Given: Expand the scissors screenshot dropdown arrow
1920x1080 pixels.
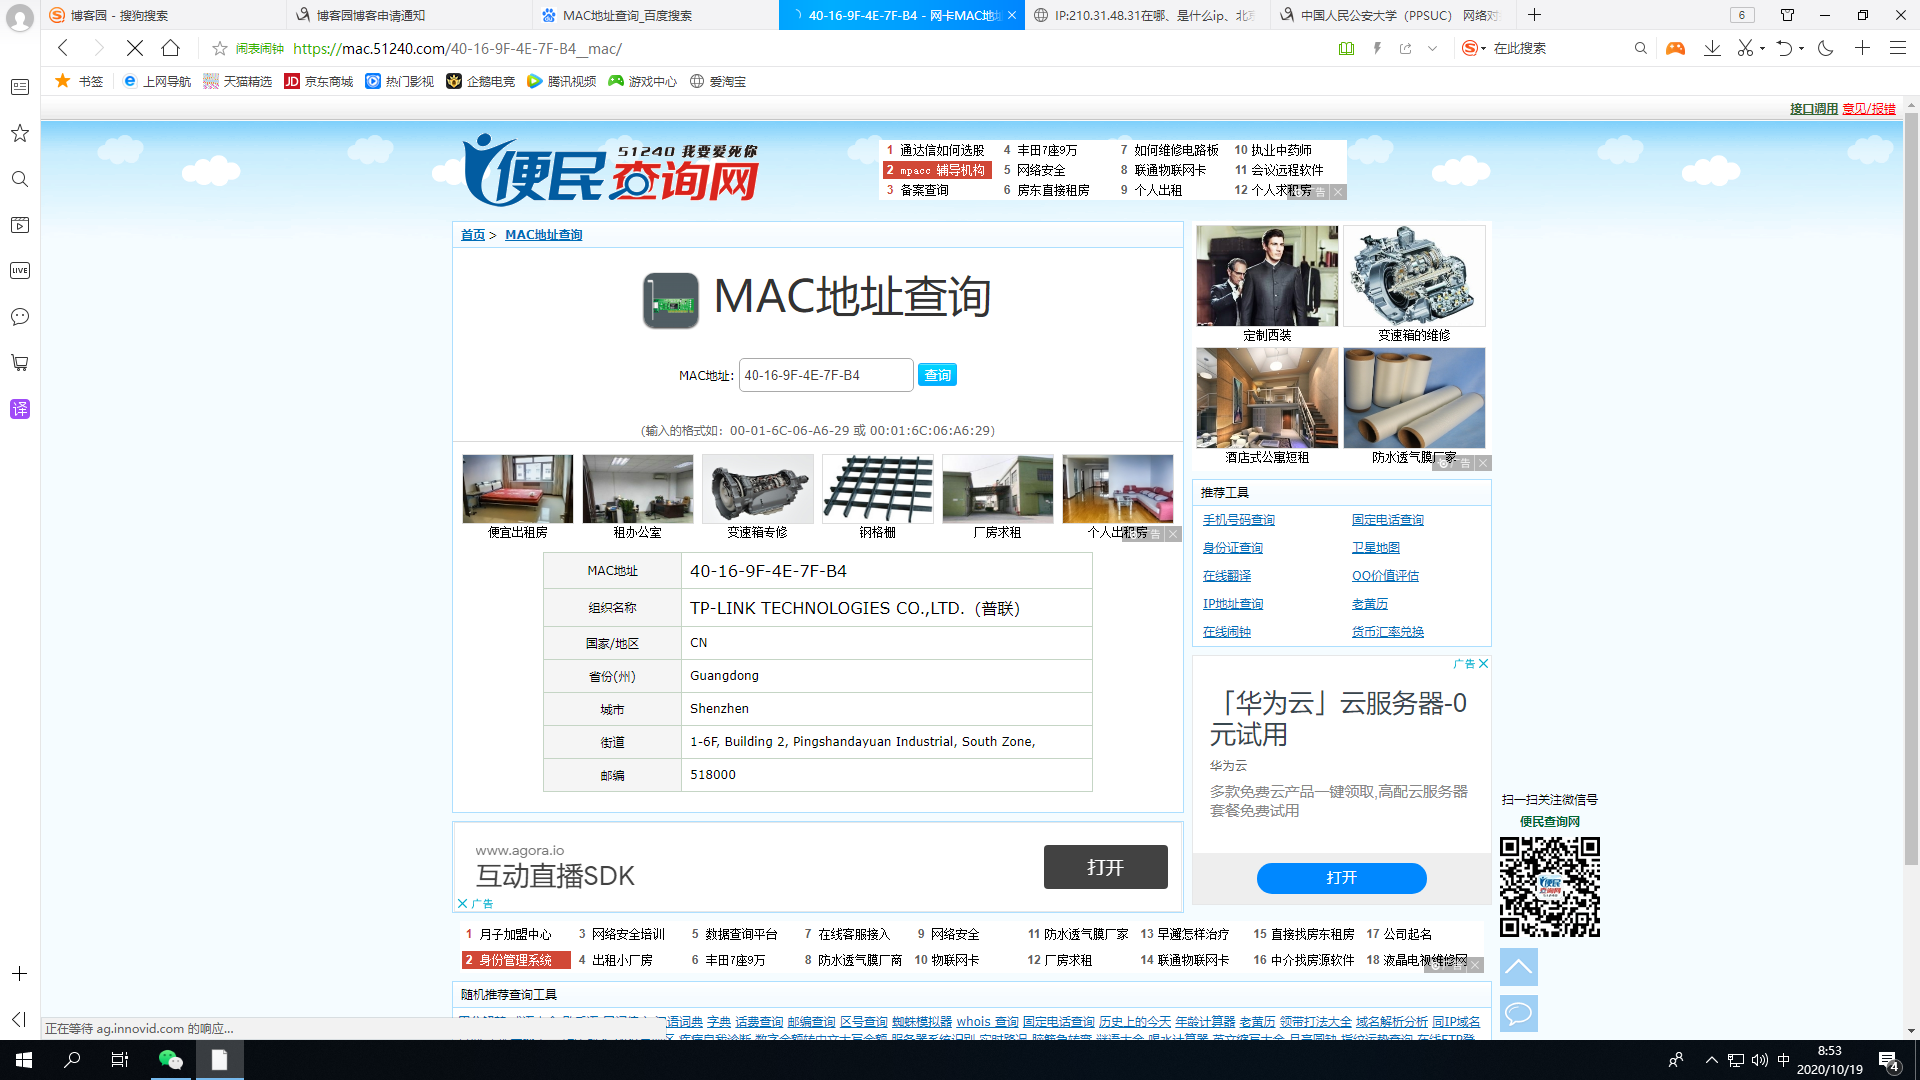Looking at the screenshot, I should coord(1762,48).
